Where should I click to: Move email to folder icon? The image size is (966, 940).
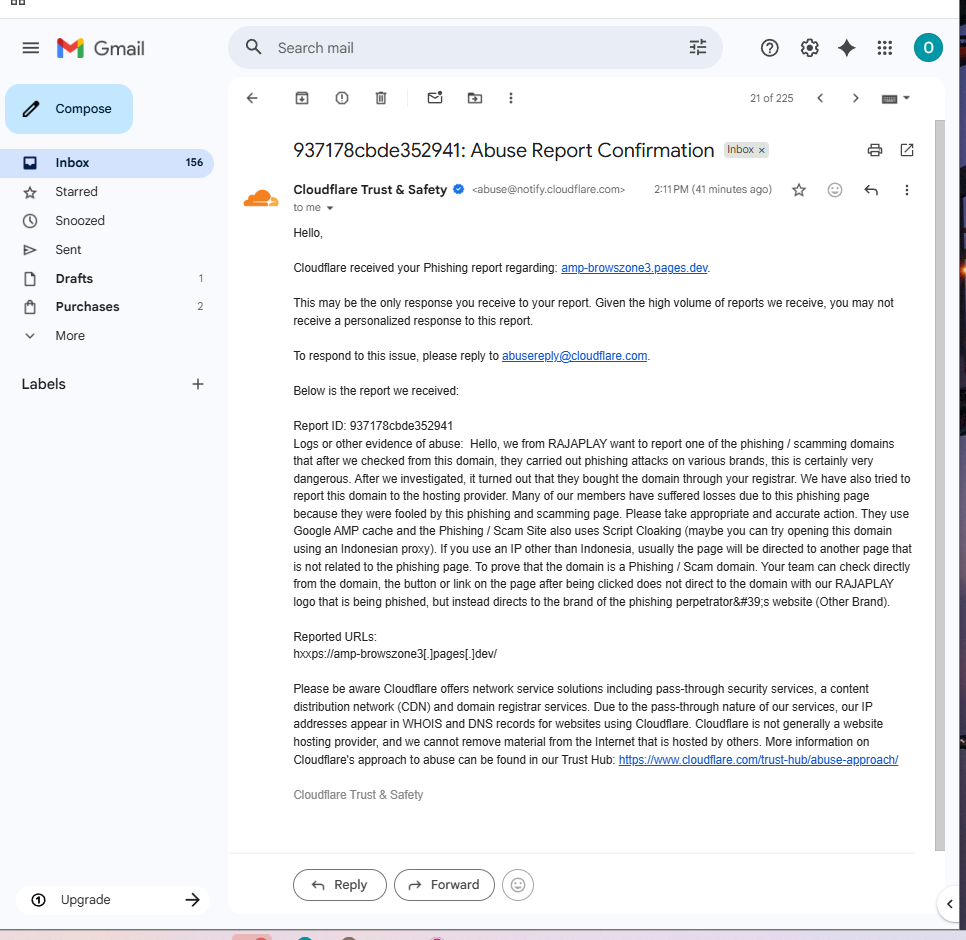click(x=474, y=98)
